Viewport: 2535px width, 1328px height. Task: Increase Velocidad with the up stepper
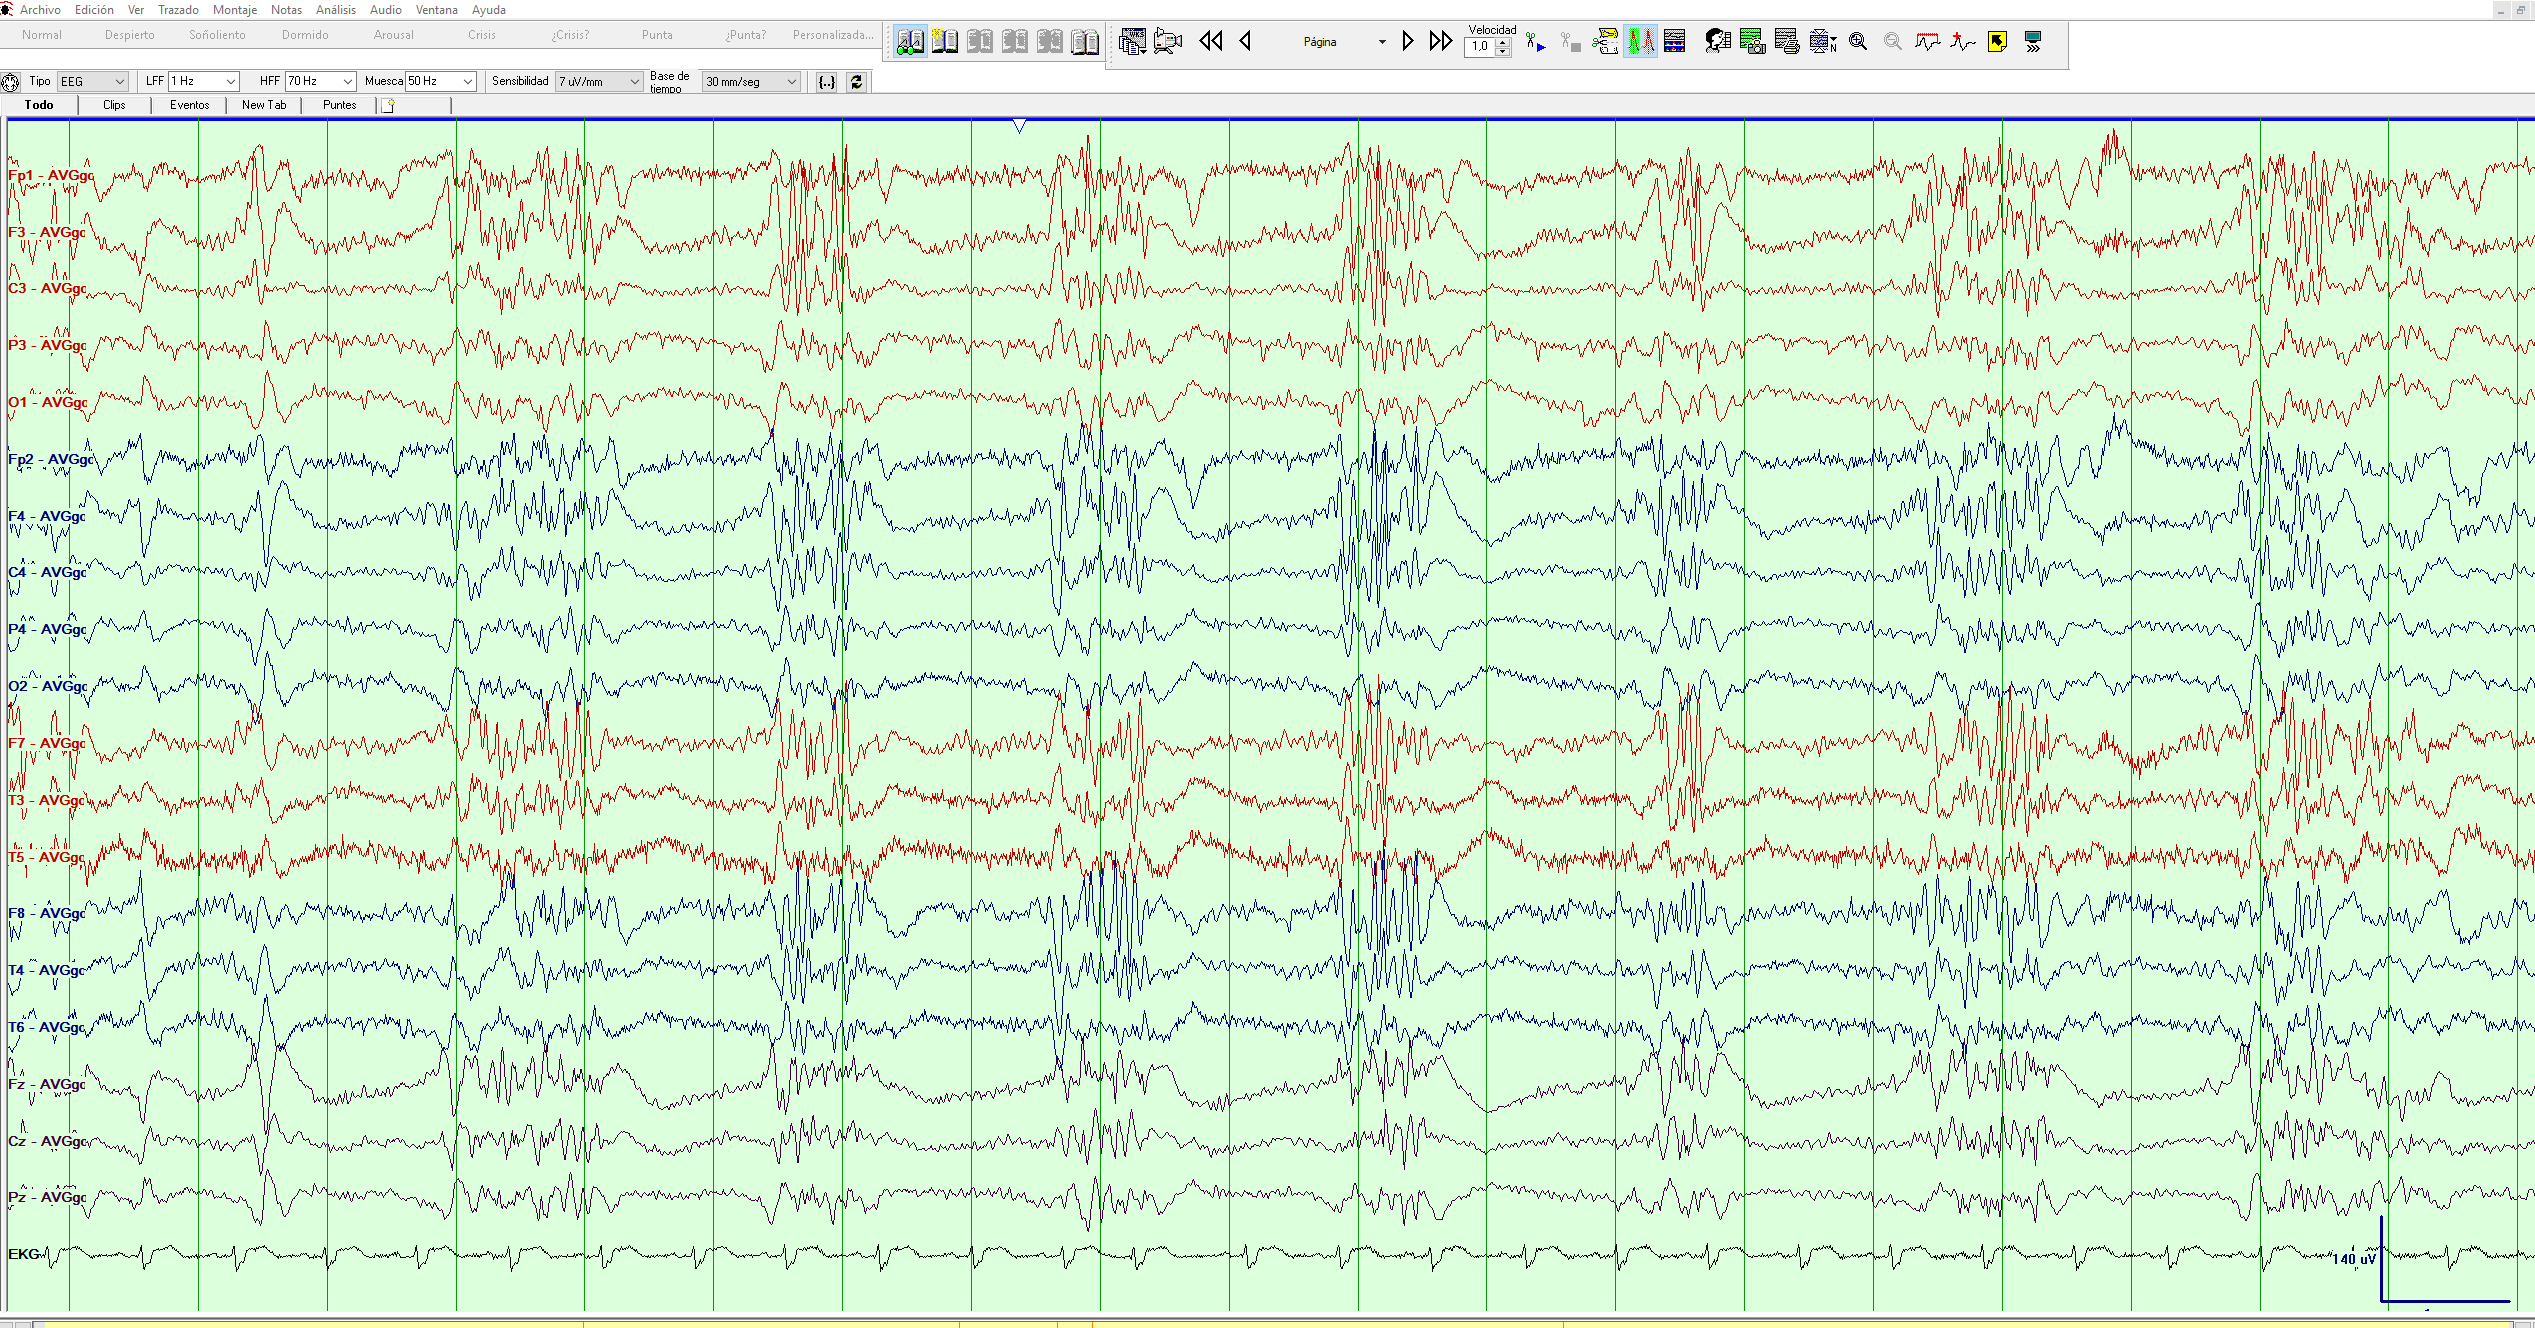click(1503, 42)
